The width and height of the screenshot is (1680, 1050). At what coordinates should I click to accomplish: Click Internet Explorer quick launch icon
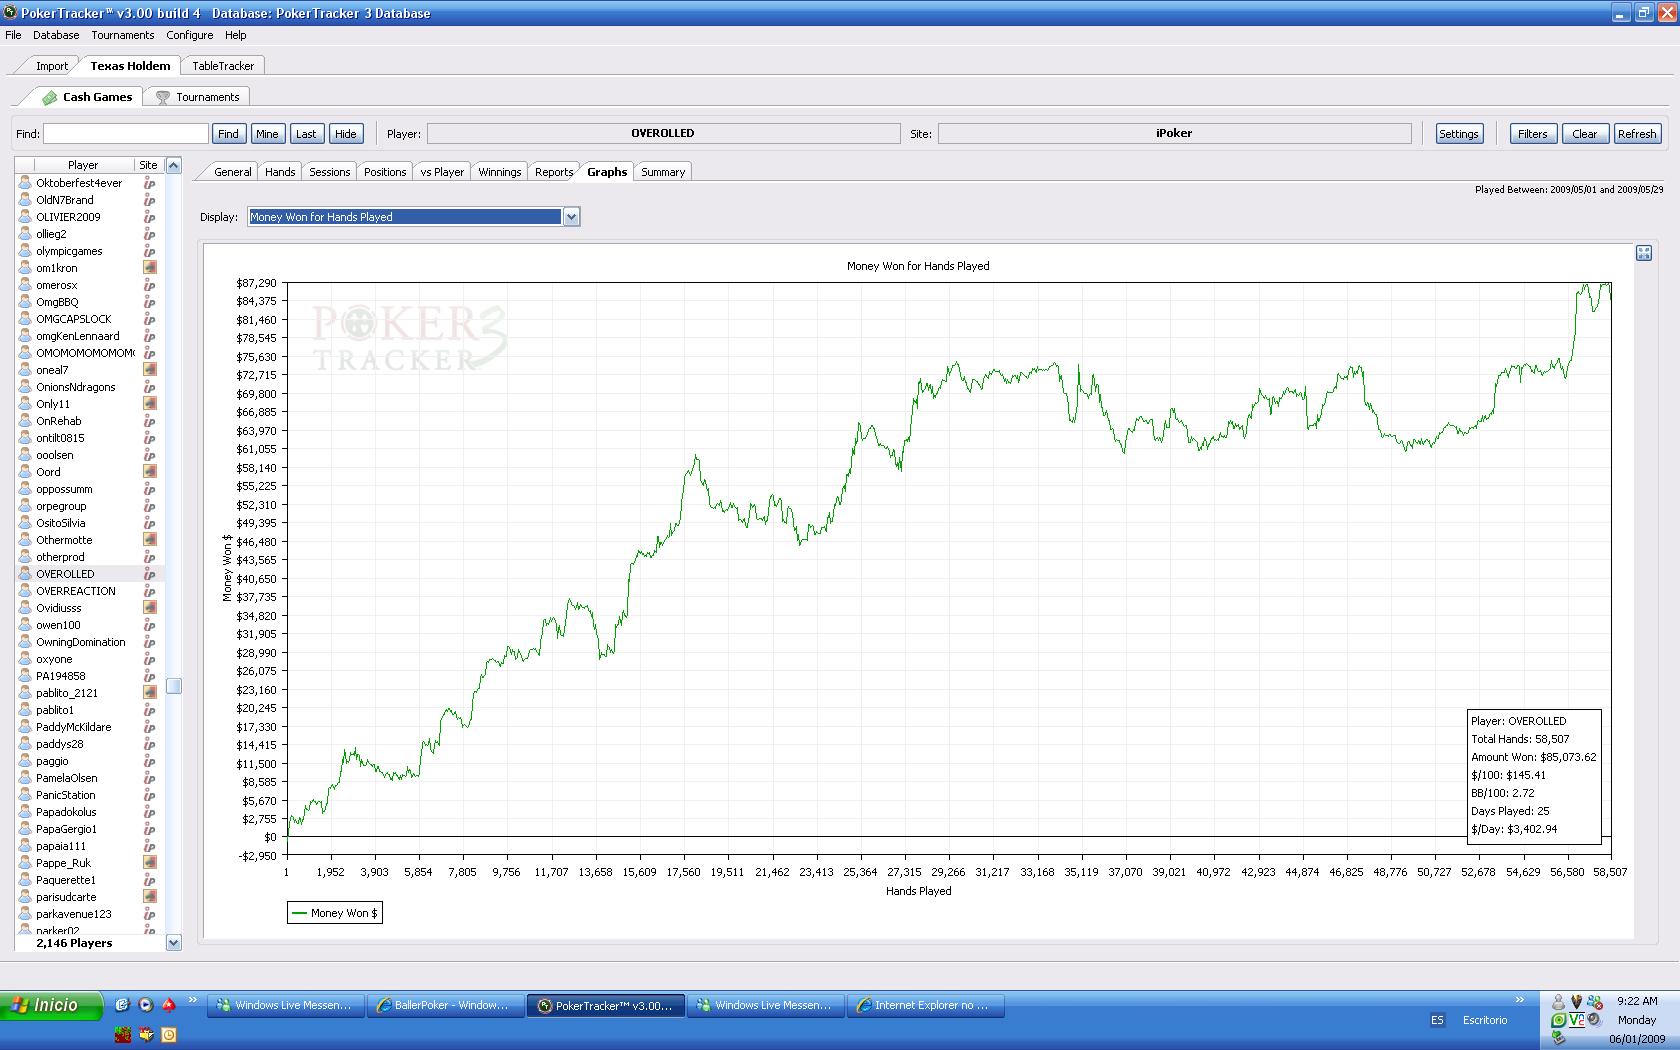click(x=122, y=1005)
